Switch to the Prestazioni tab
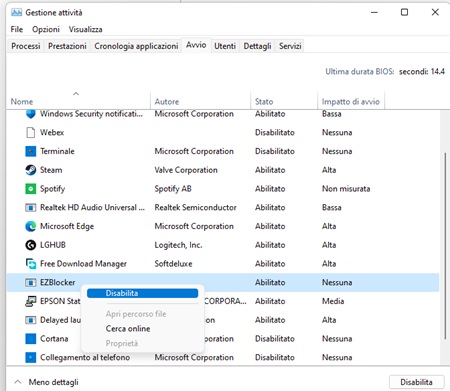 [67, 46]
